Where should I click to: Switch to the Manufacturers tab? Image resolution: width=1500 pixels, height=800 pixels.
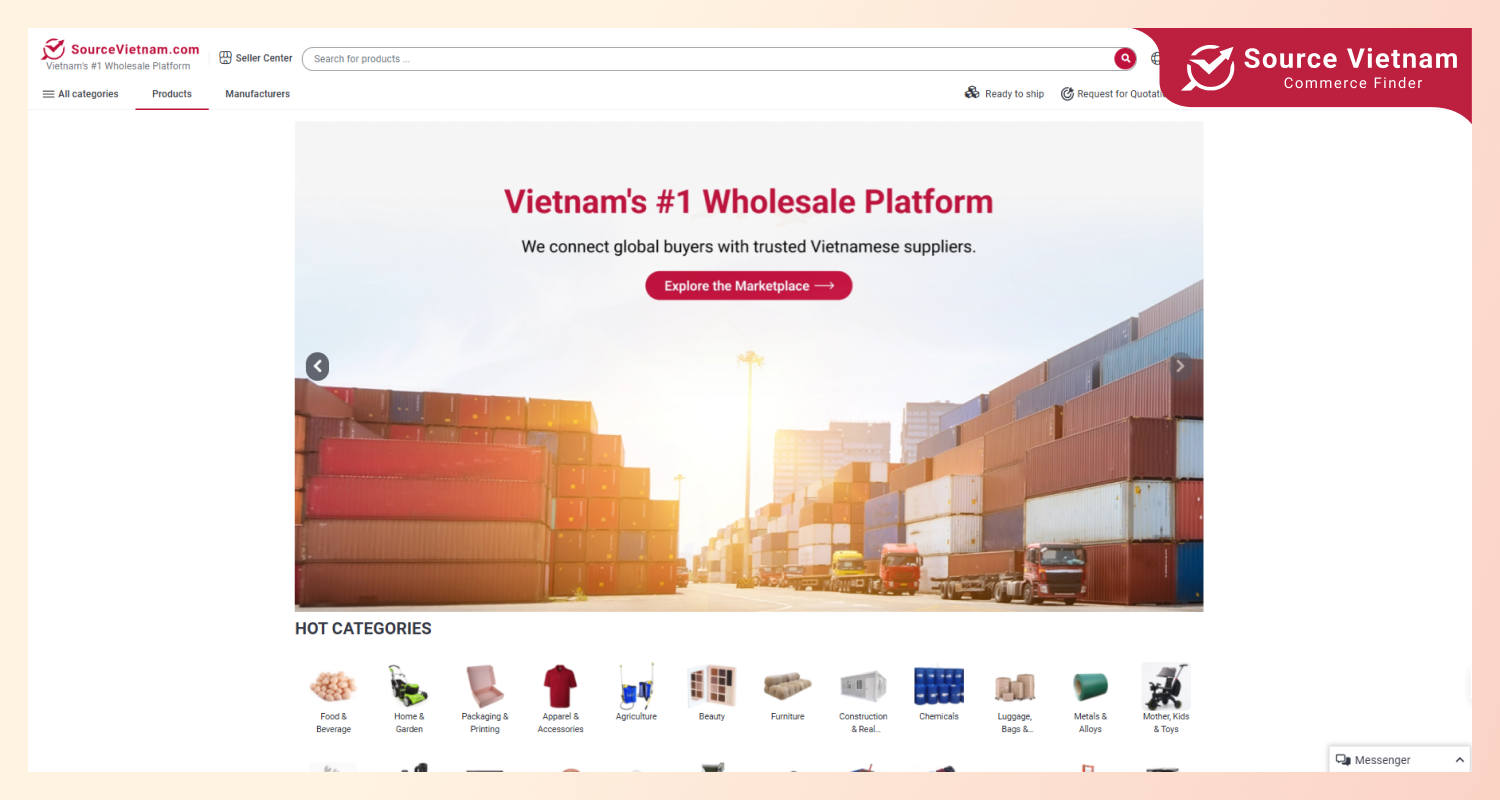257,94
